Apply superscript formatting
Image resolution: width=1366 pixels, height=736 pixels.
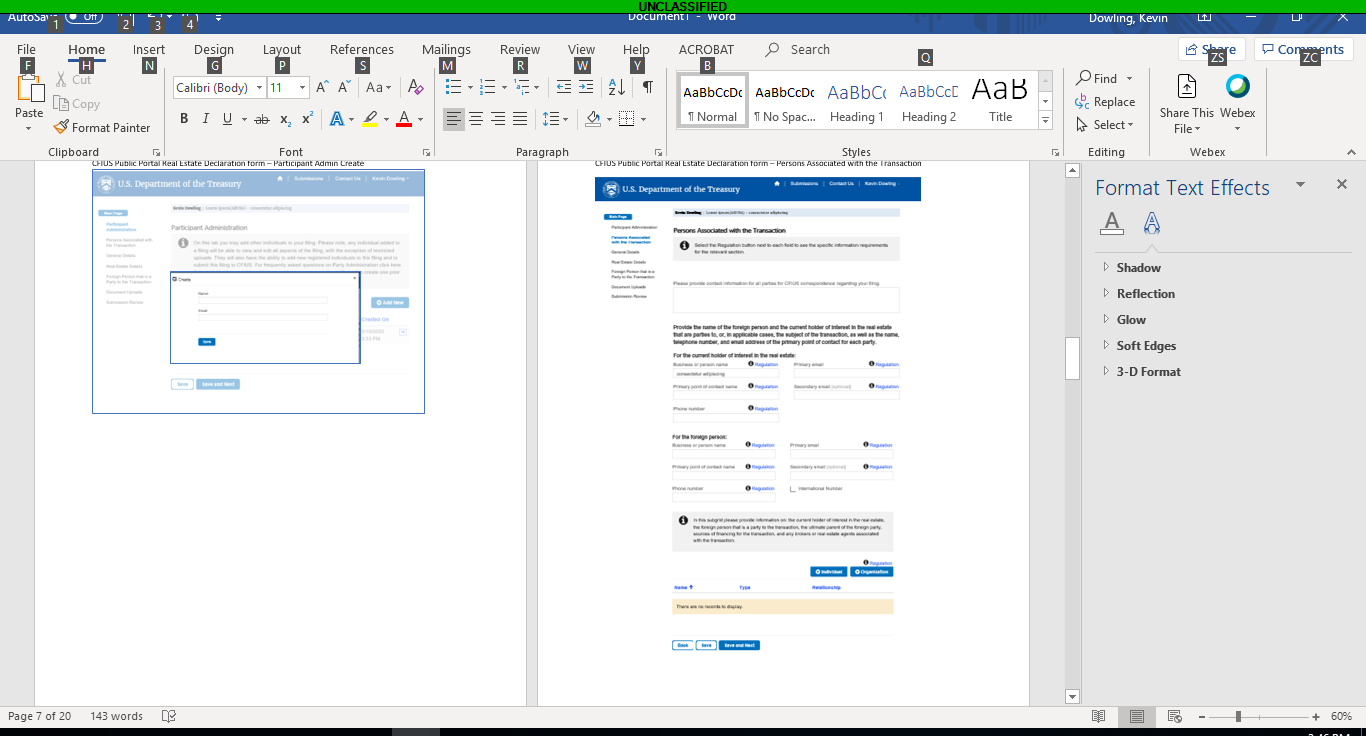pyautogui.click(x=308, y=119)
